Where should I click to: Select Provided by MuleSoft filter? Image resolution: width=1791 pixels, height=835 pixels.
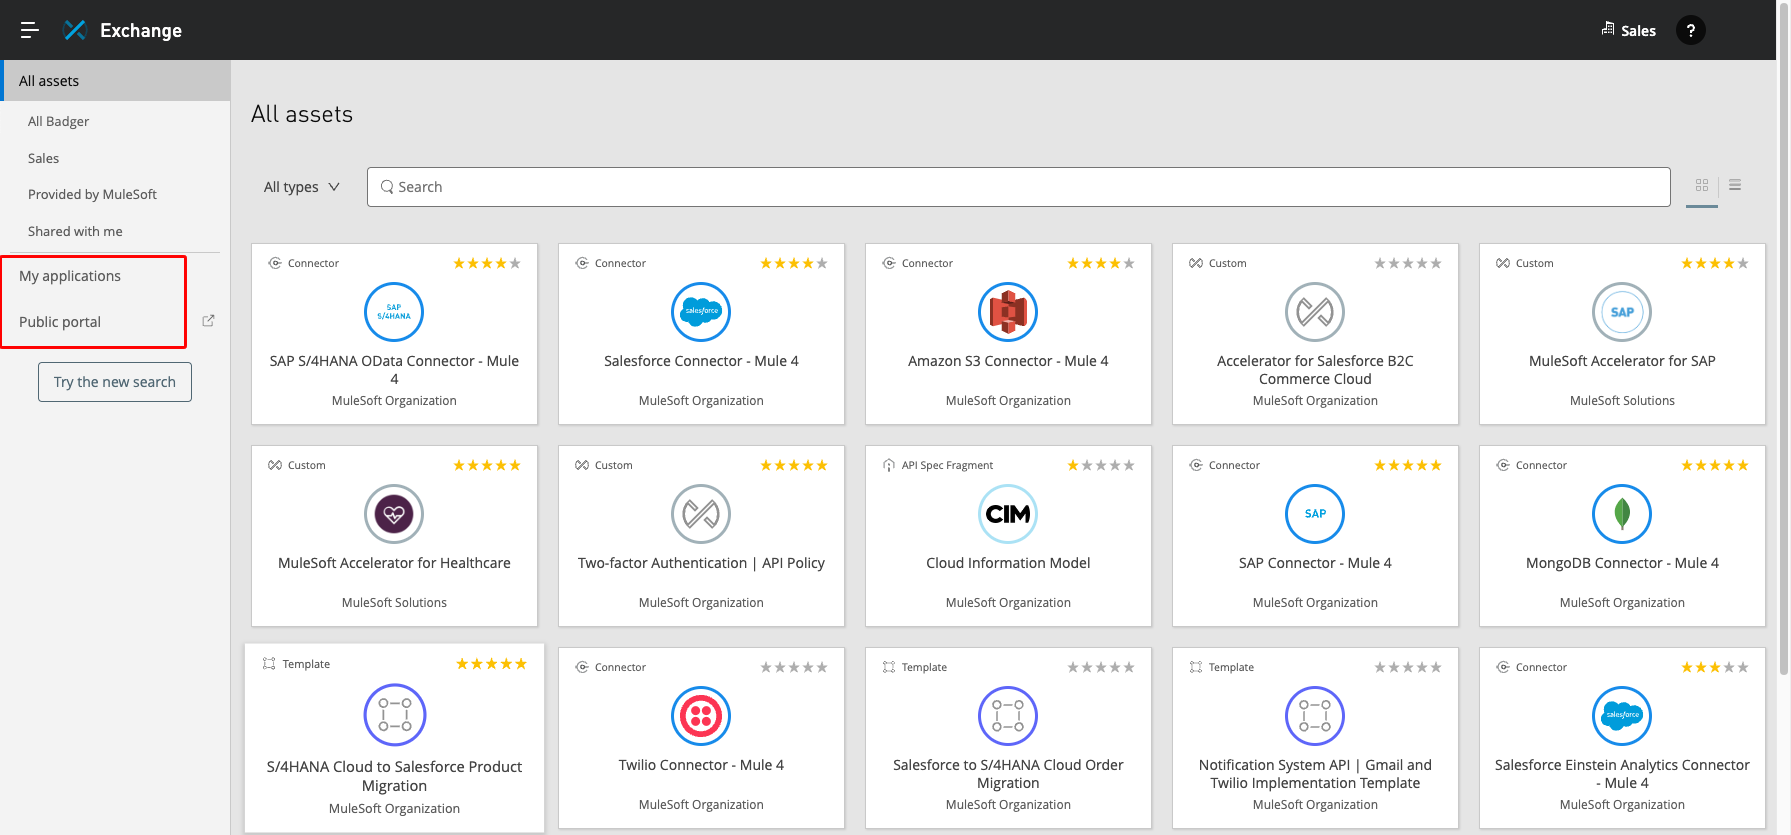(92, 194)
